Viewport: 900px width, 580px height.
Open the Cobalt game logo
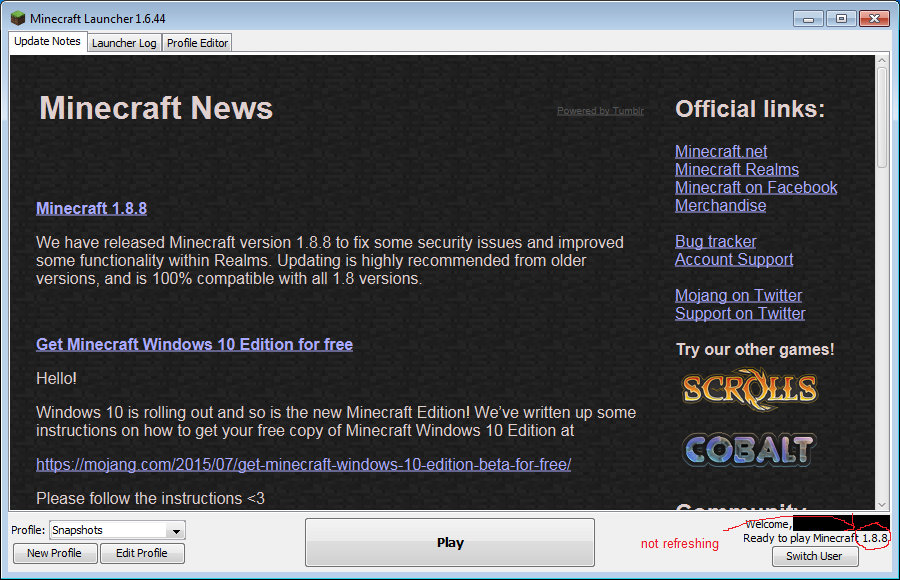pos(749,450)
